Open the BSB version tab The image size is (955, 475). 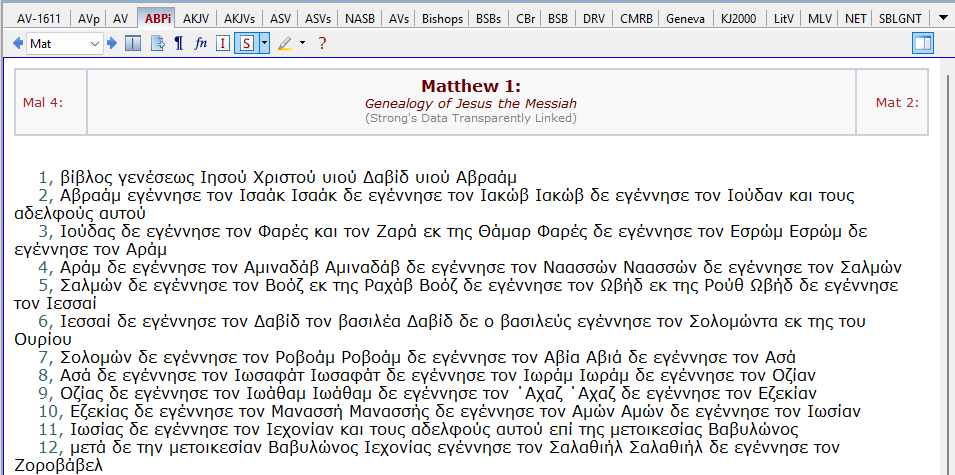(558, 19)
